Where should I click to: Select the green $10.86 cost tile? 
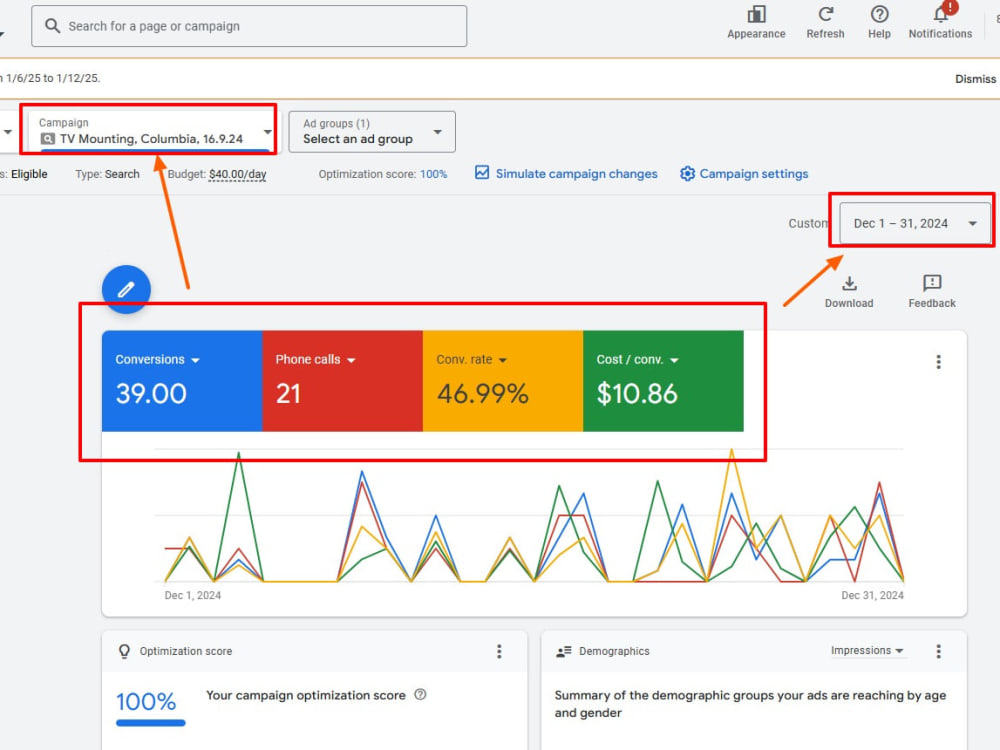coord(663,381)
